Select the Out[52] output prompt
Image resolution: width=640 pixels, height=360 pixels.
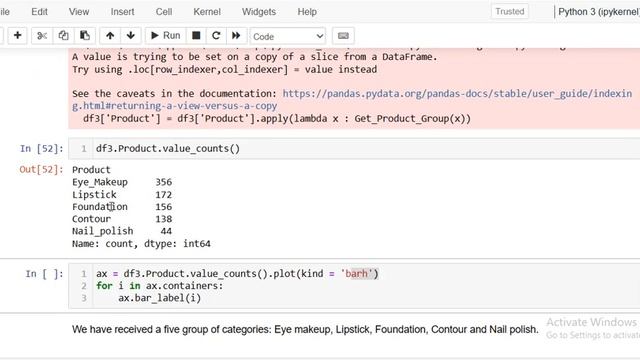click(41, 169)
